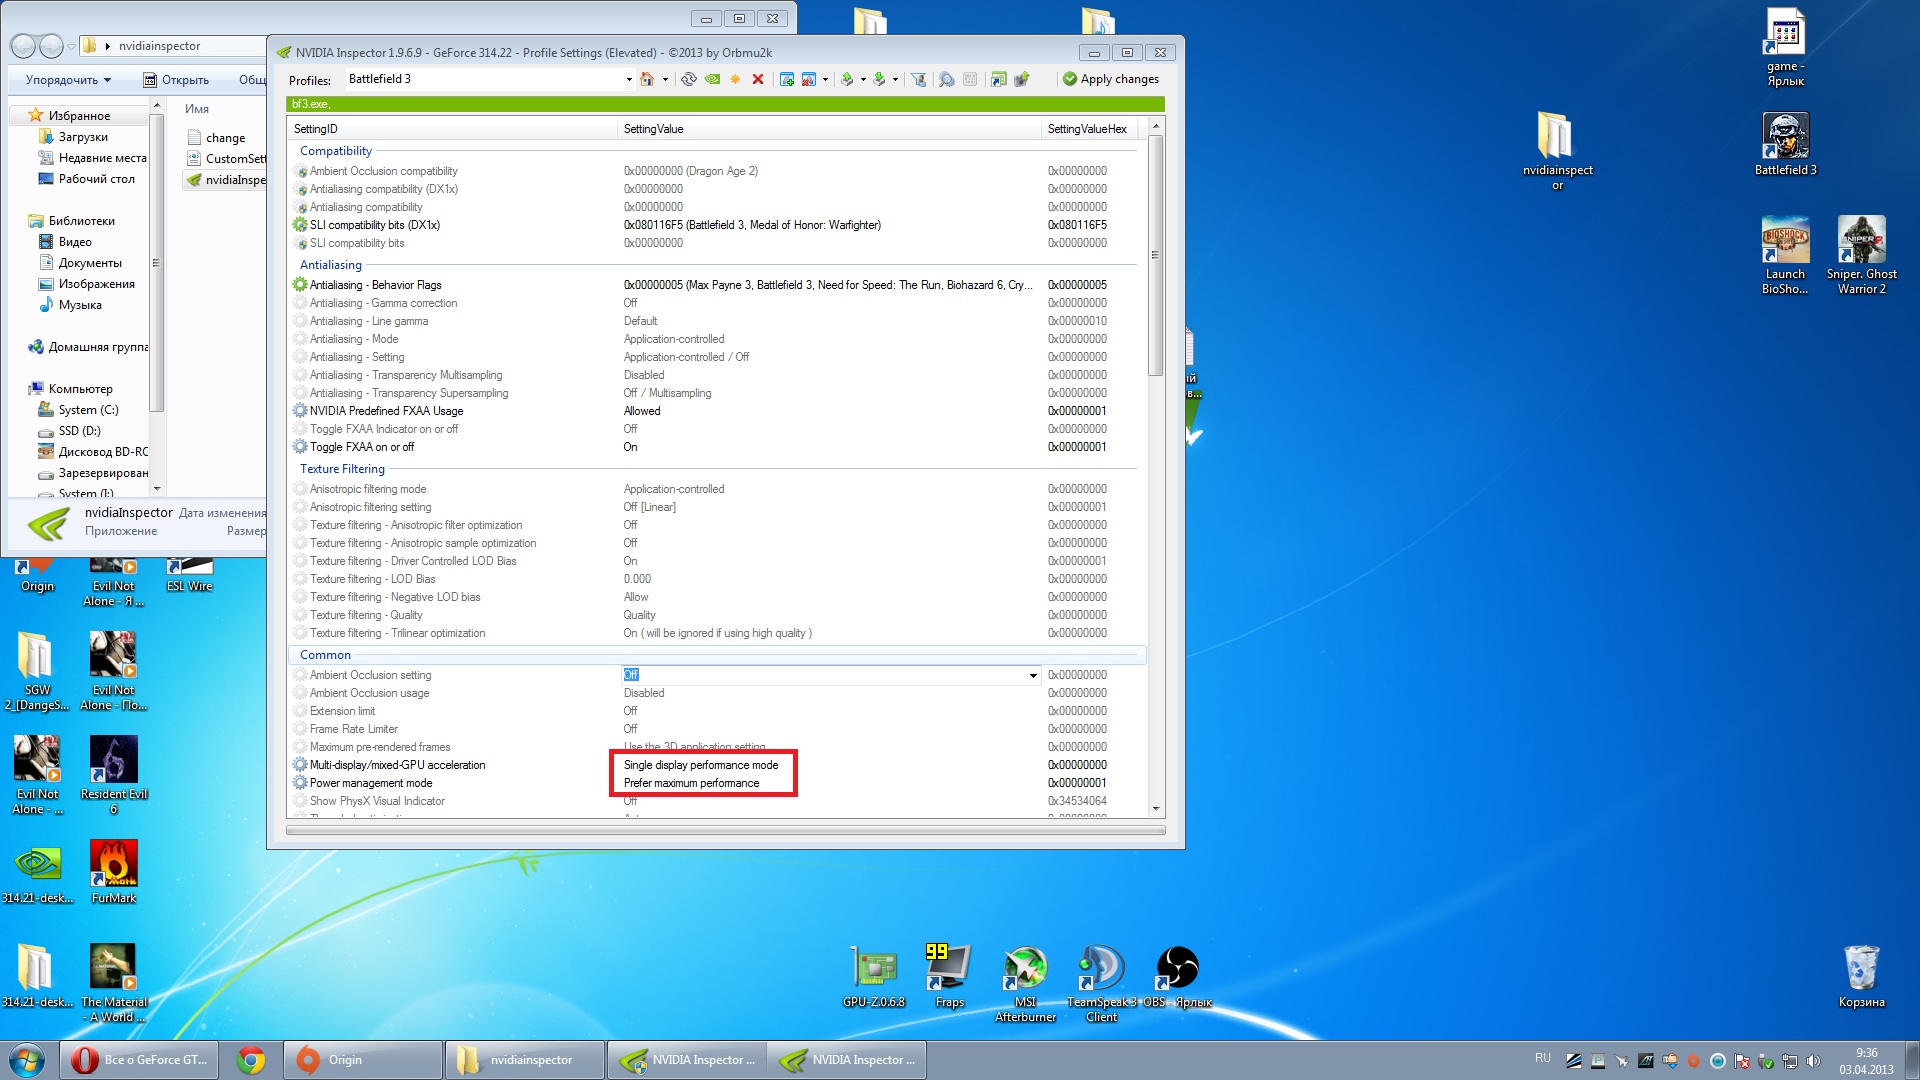The image size is (1920, 1080).
Task: Click the Открыть button in Explorer
Action: point(176,80)
